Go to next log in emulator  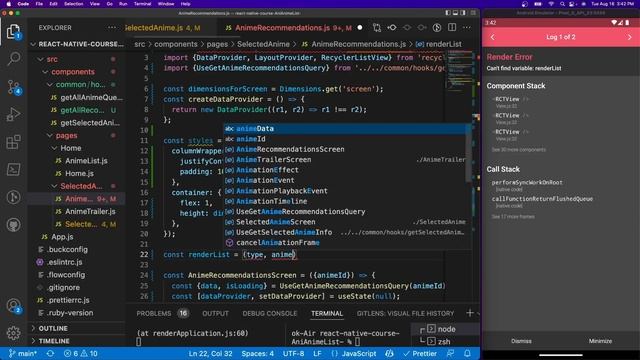(629, 37)
